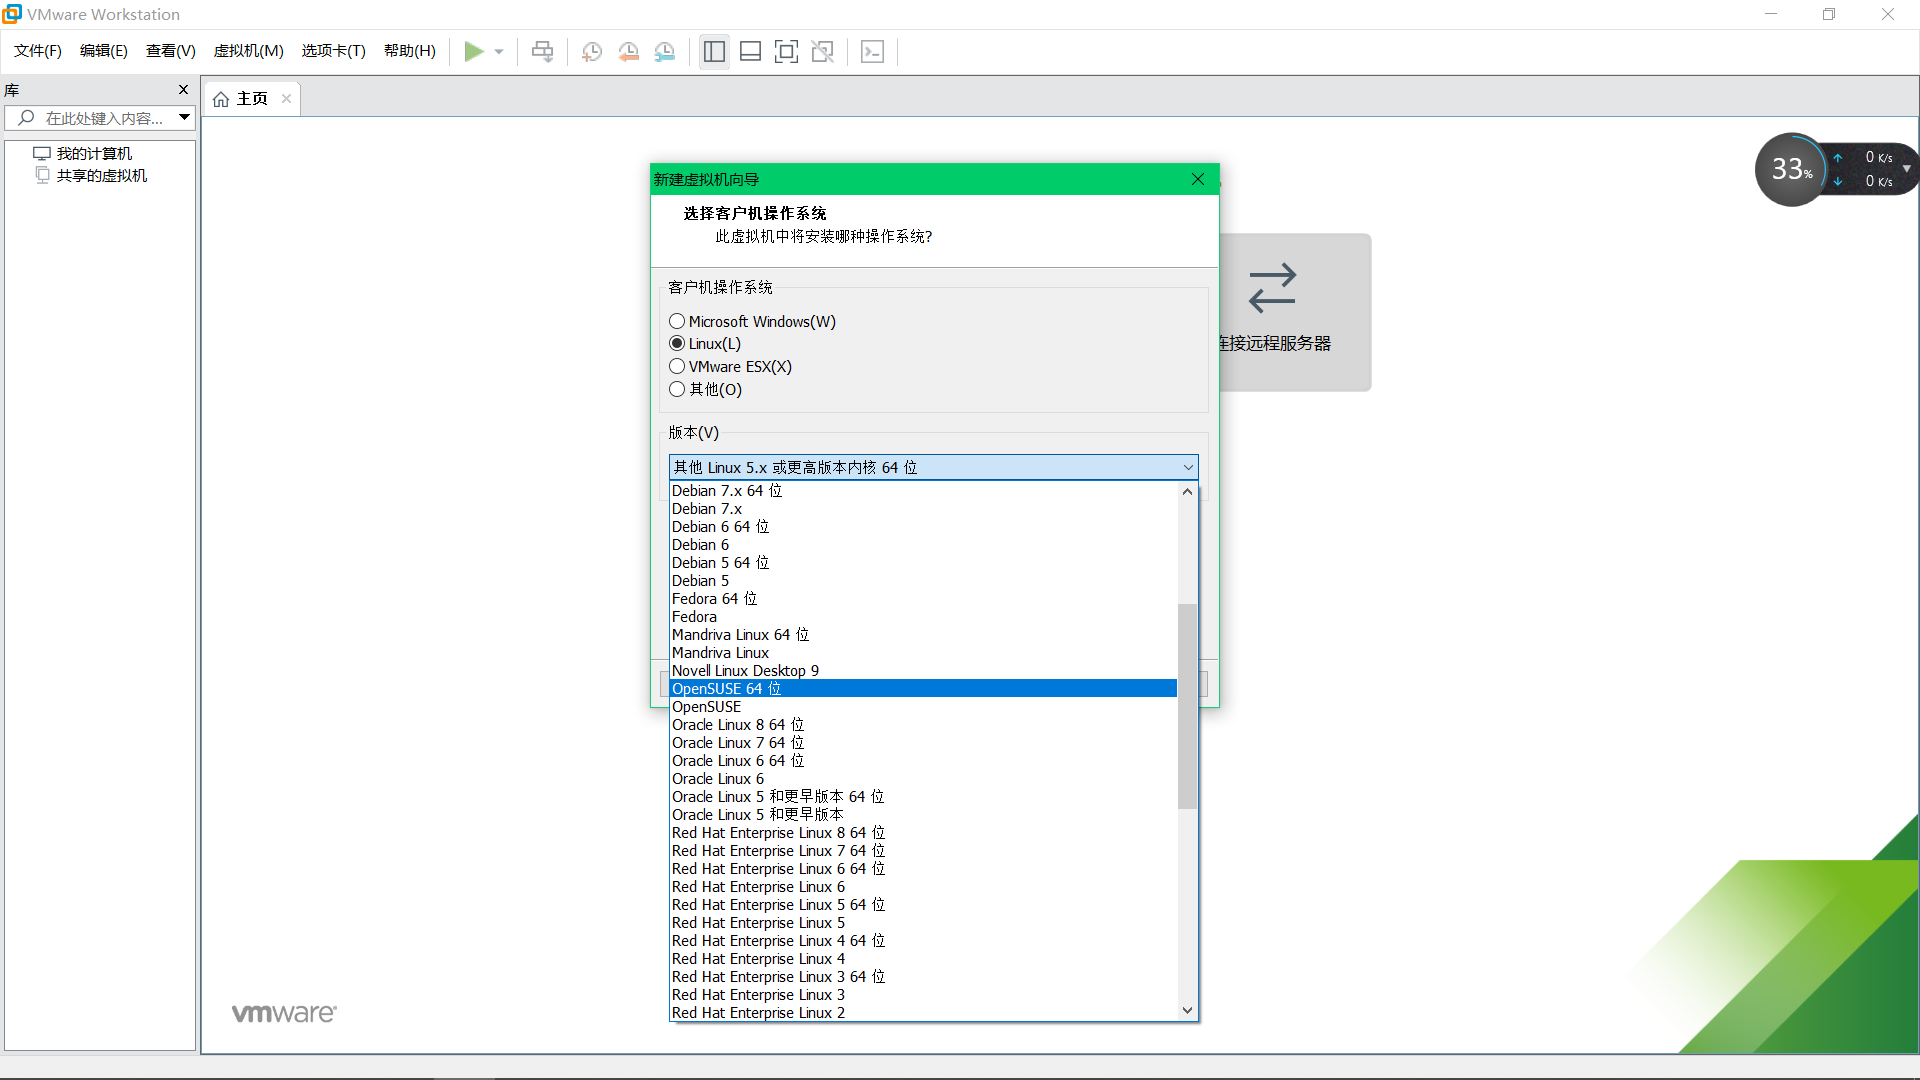Click the home icon on 主页 tab

221,99
